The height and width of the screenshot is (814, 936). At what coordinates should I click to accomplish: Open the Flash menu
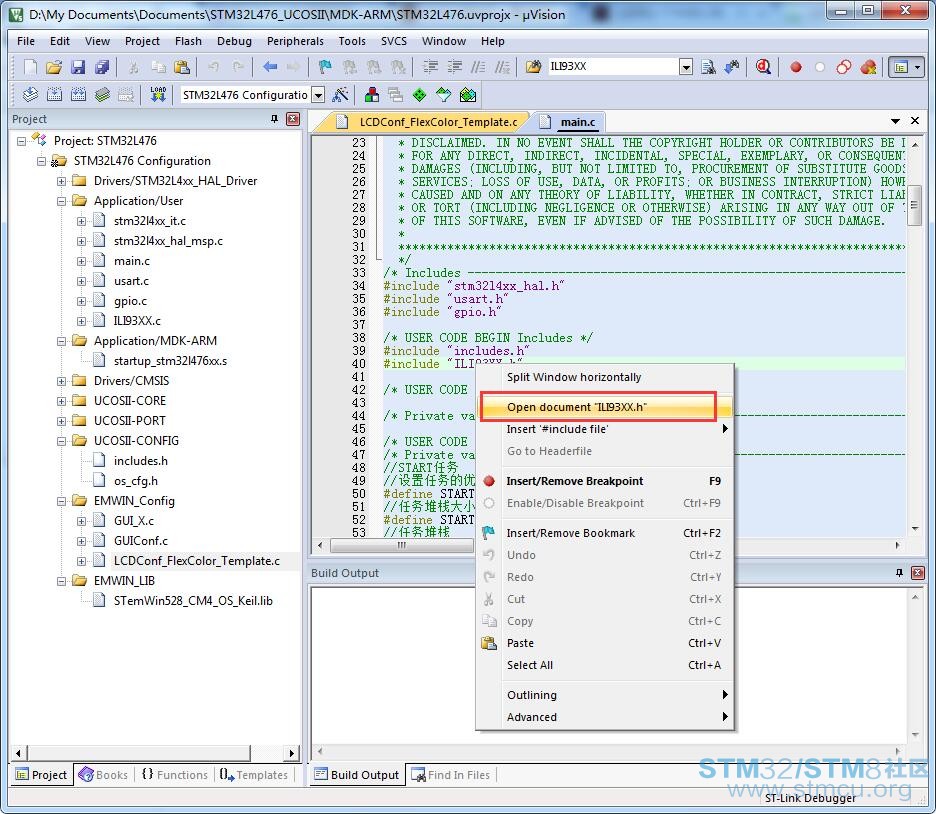(188, 41)
